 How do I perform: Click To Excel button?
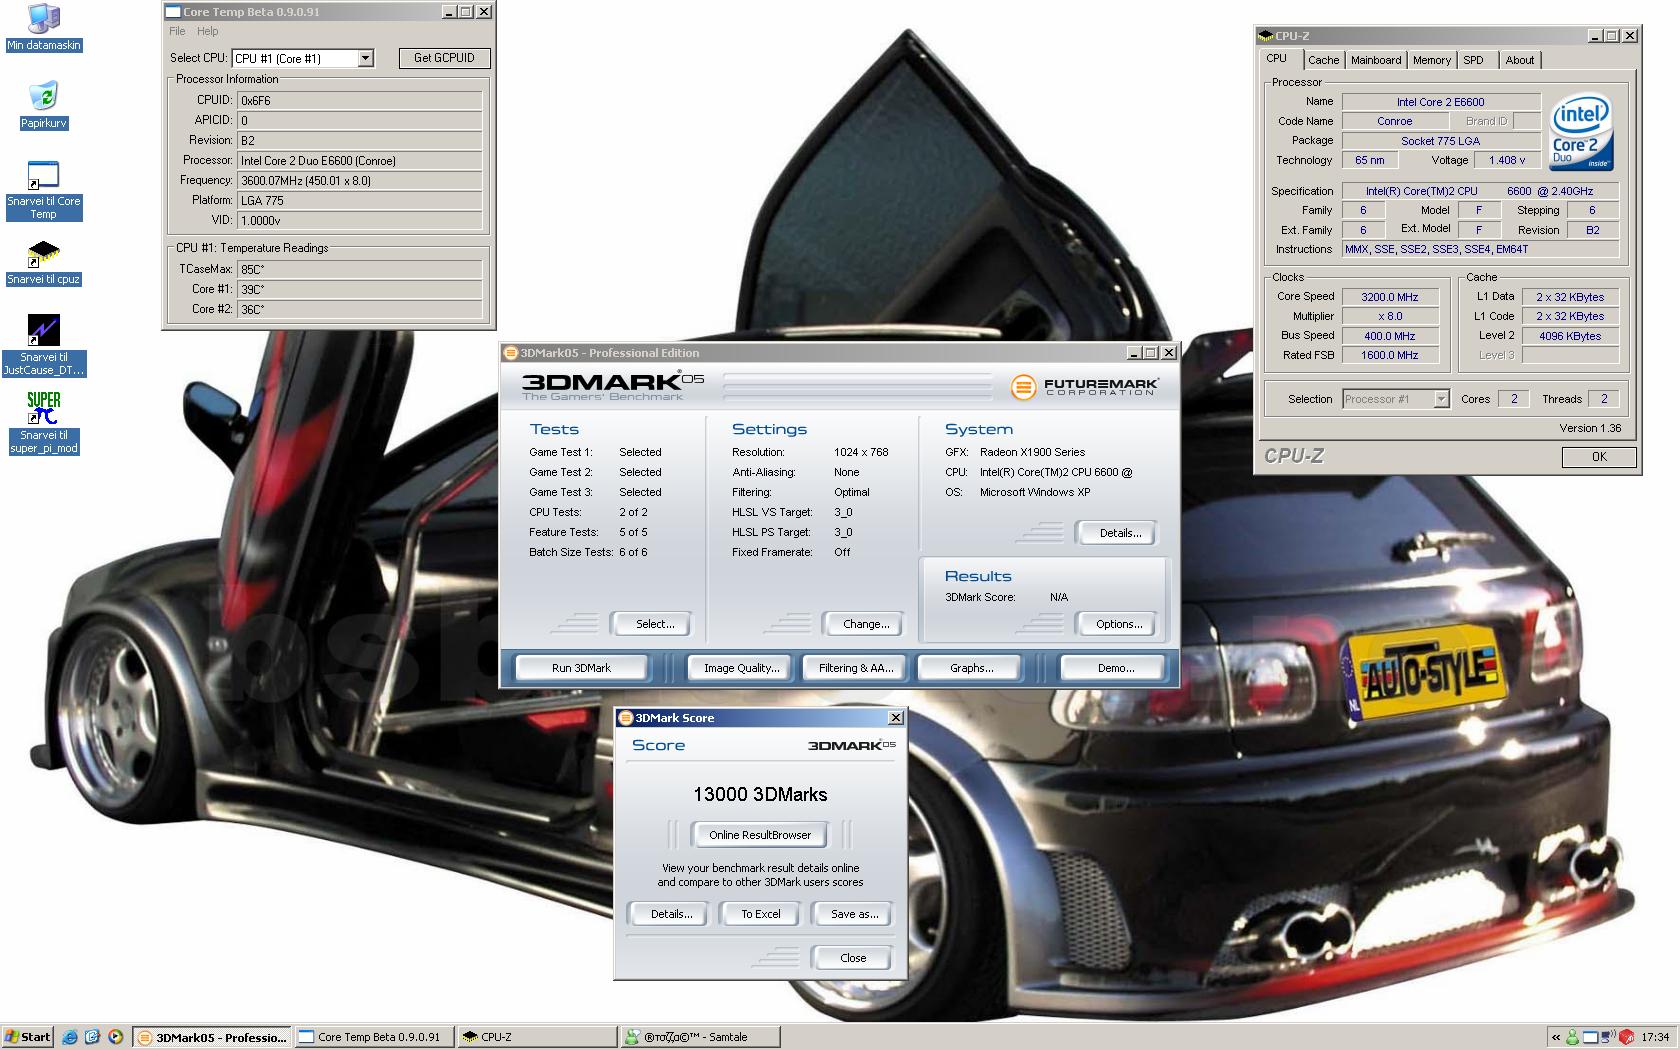coord(761,914)
